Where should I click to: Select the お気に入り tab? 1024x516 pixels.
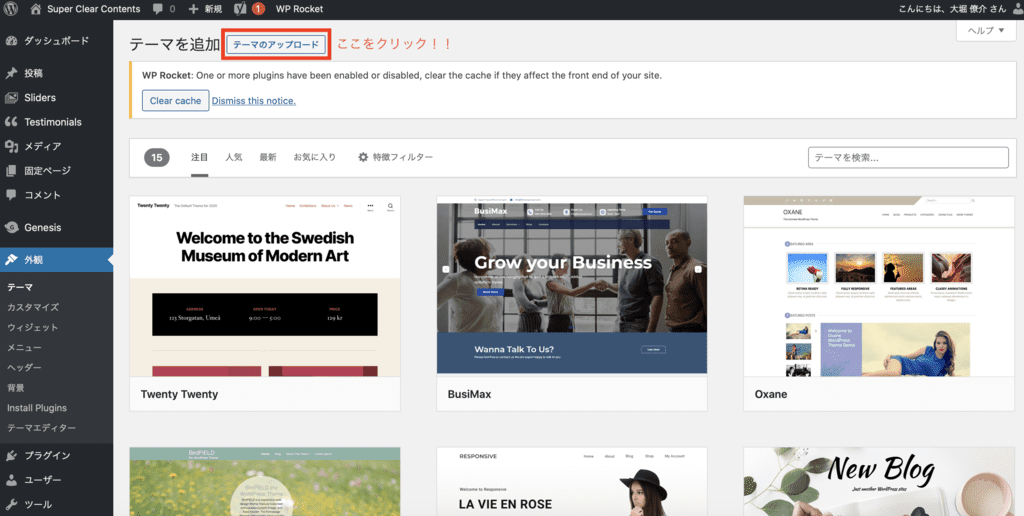pos(314,158)
